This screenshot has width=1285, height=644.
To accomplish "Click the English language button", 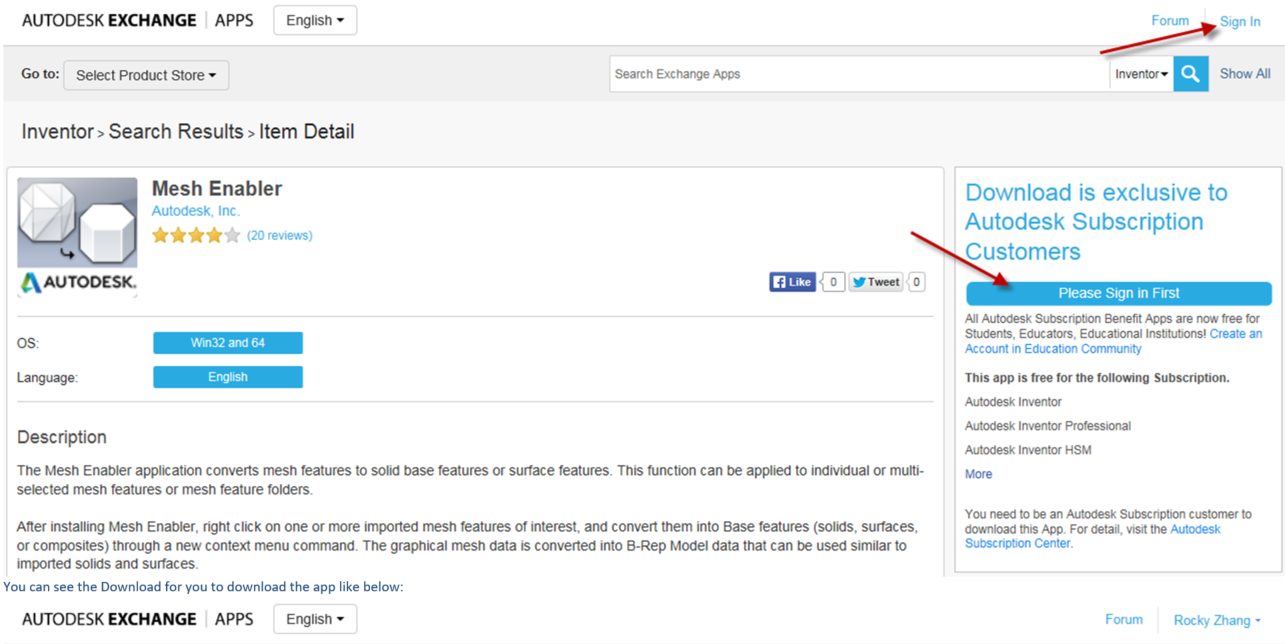I will [x=228, y=377].
